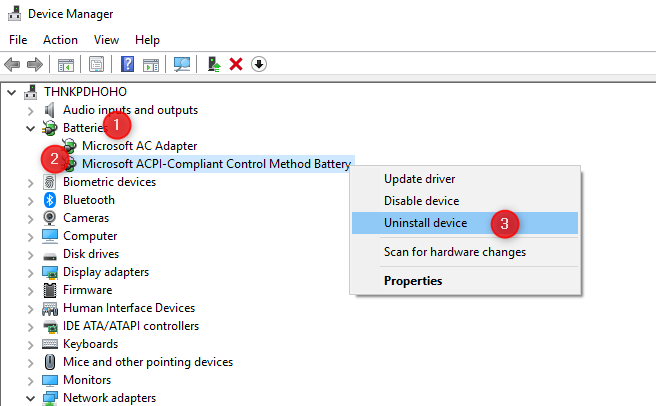The height and width of the screenshot is (406, 656).
Task: Collapse the Batteries category chevron
Action: pyautogui.click(x=31, y=128)
